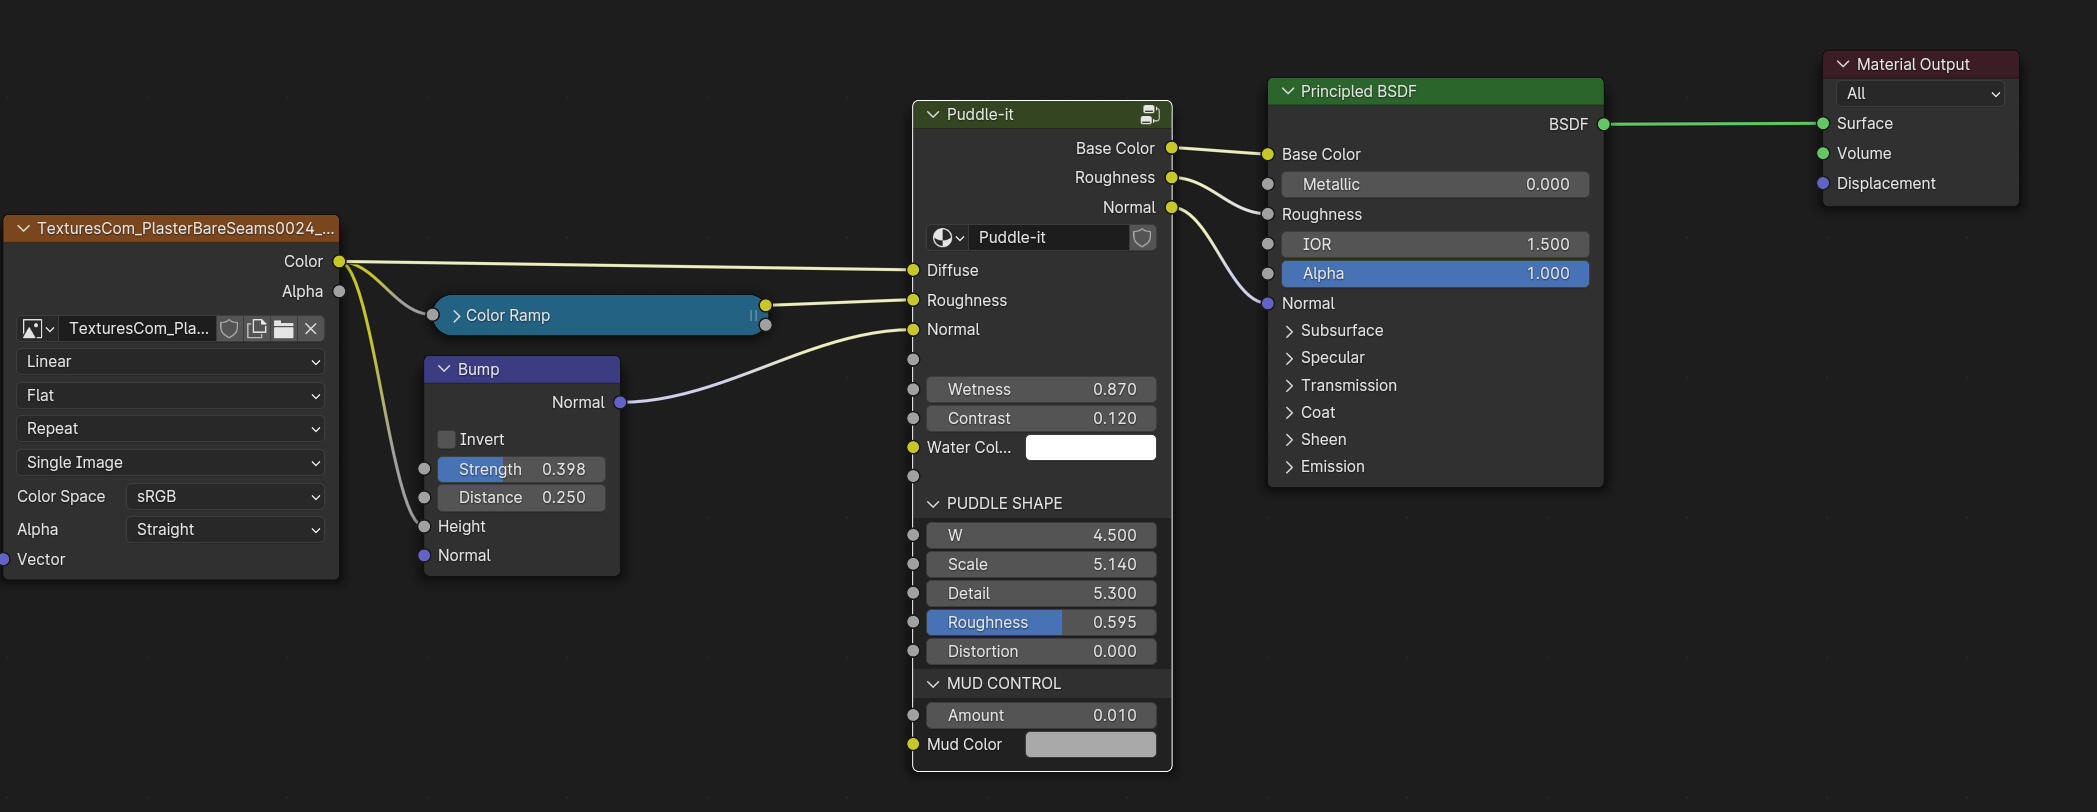Expand the collapsed Color Ramp node

(x=456, y=316)
